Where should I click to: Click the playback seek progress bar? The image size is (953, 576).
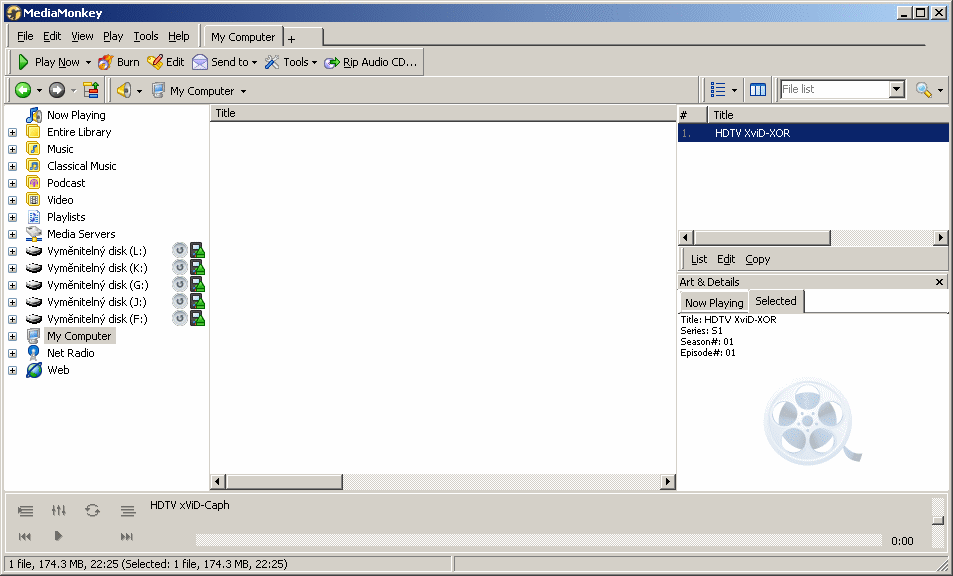(540, 541)
